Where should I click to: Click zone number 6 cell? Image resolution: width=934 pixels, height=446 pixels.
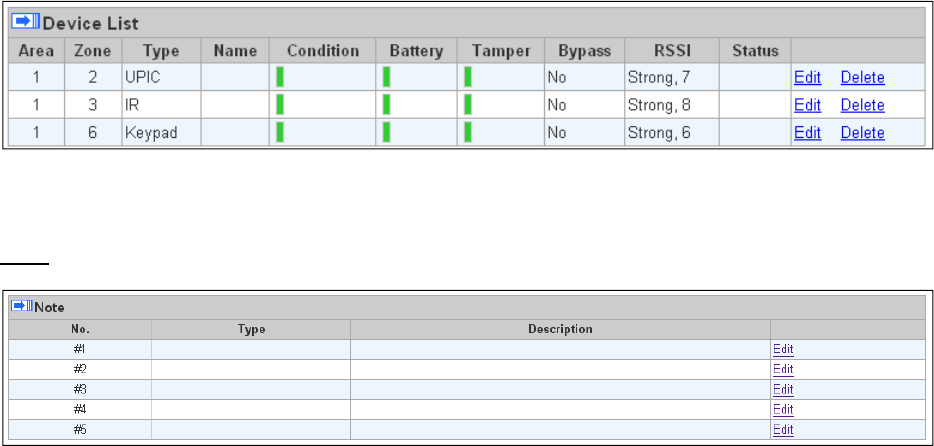(x=93, y=132)
